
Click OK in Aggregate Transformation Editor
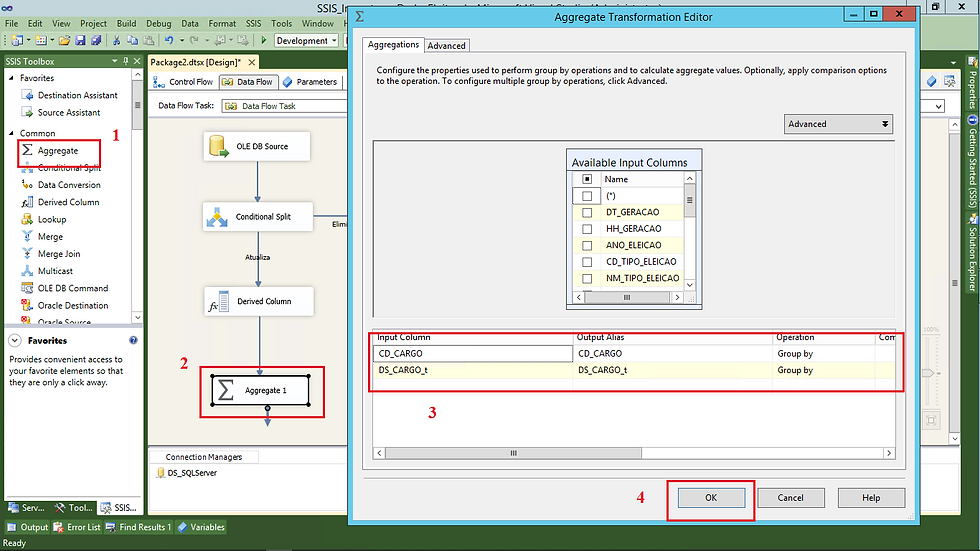click(711, 498)
